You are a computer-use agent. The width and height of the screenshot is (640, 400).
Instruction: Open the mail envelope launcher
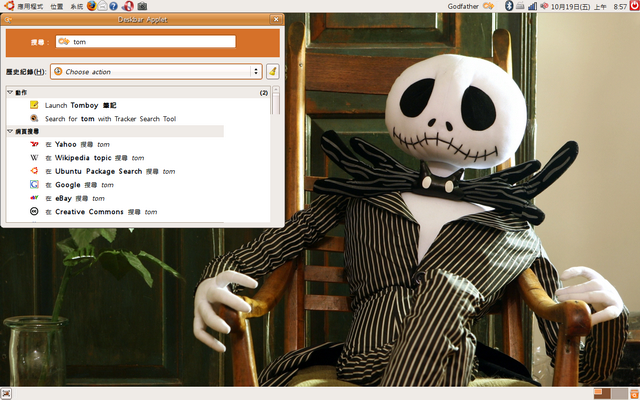click(x=103, y=6)
